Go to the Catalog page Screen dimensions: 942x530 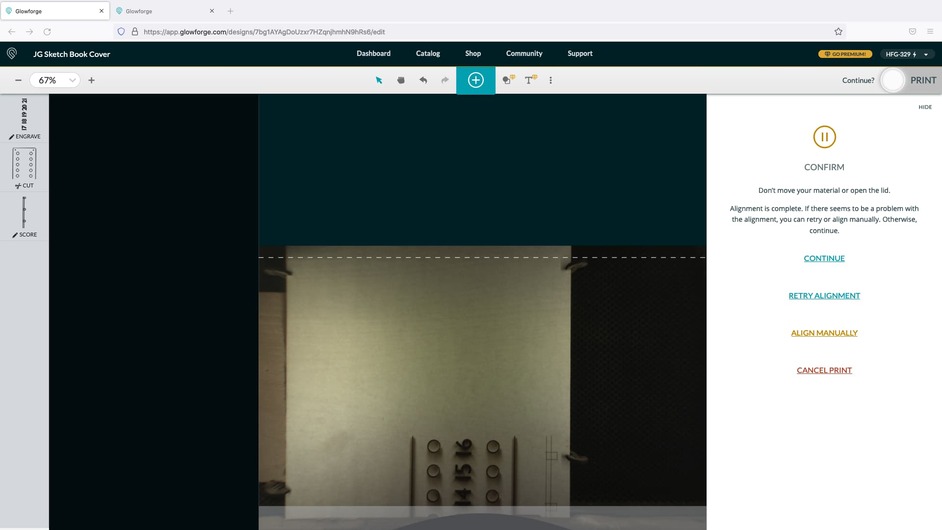[428, 54]
